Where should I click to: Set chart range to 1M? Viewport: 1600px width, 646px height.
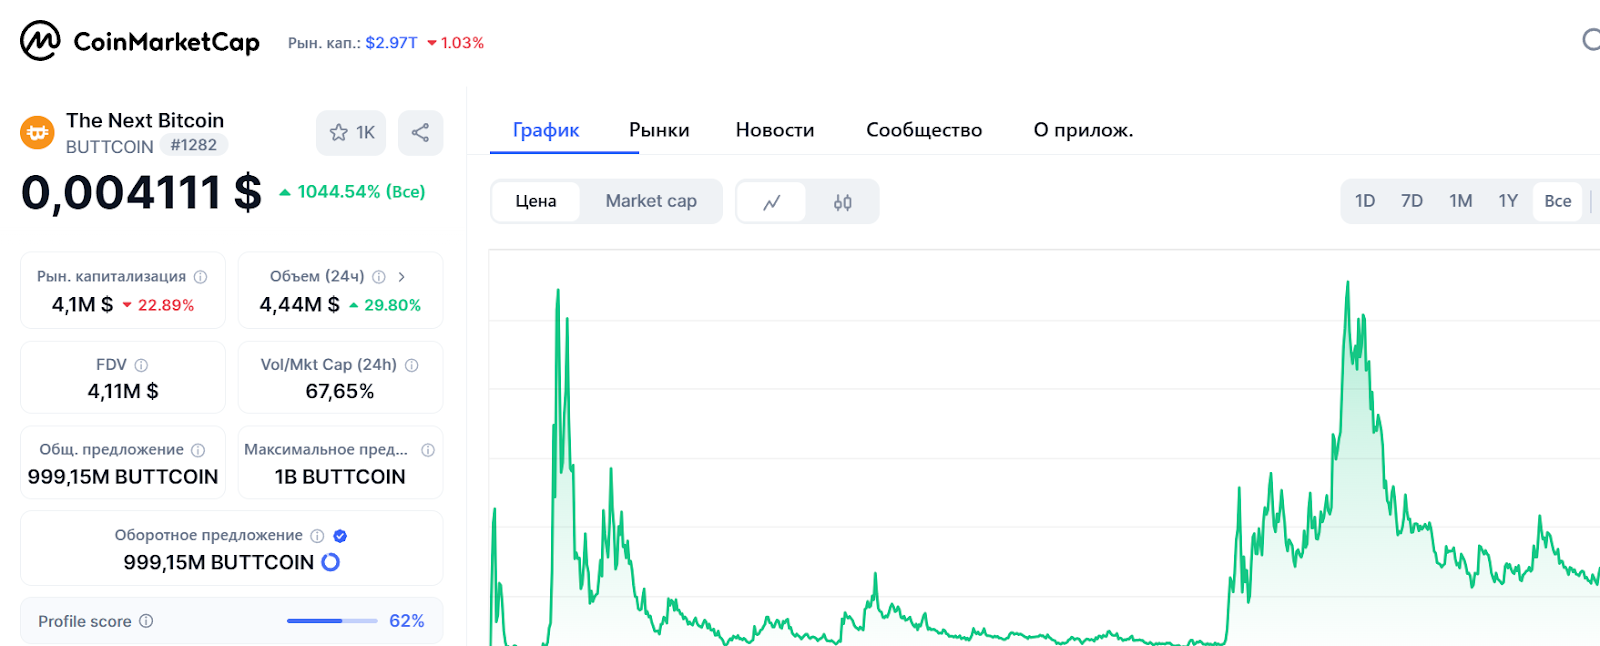pyautogui.click(x=1461, y=201)
